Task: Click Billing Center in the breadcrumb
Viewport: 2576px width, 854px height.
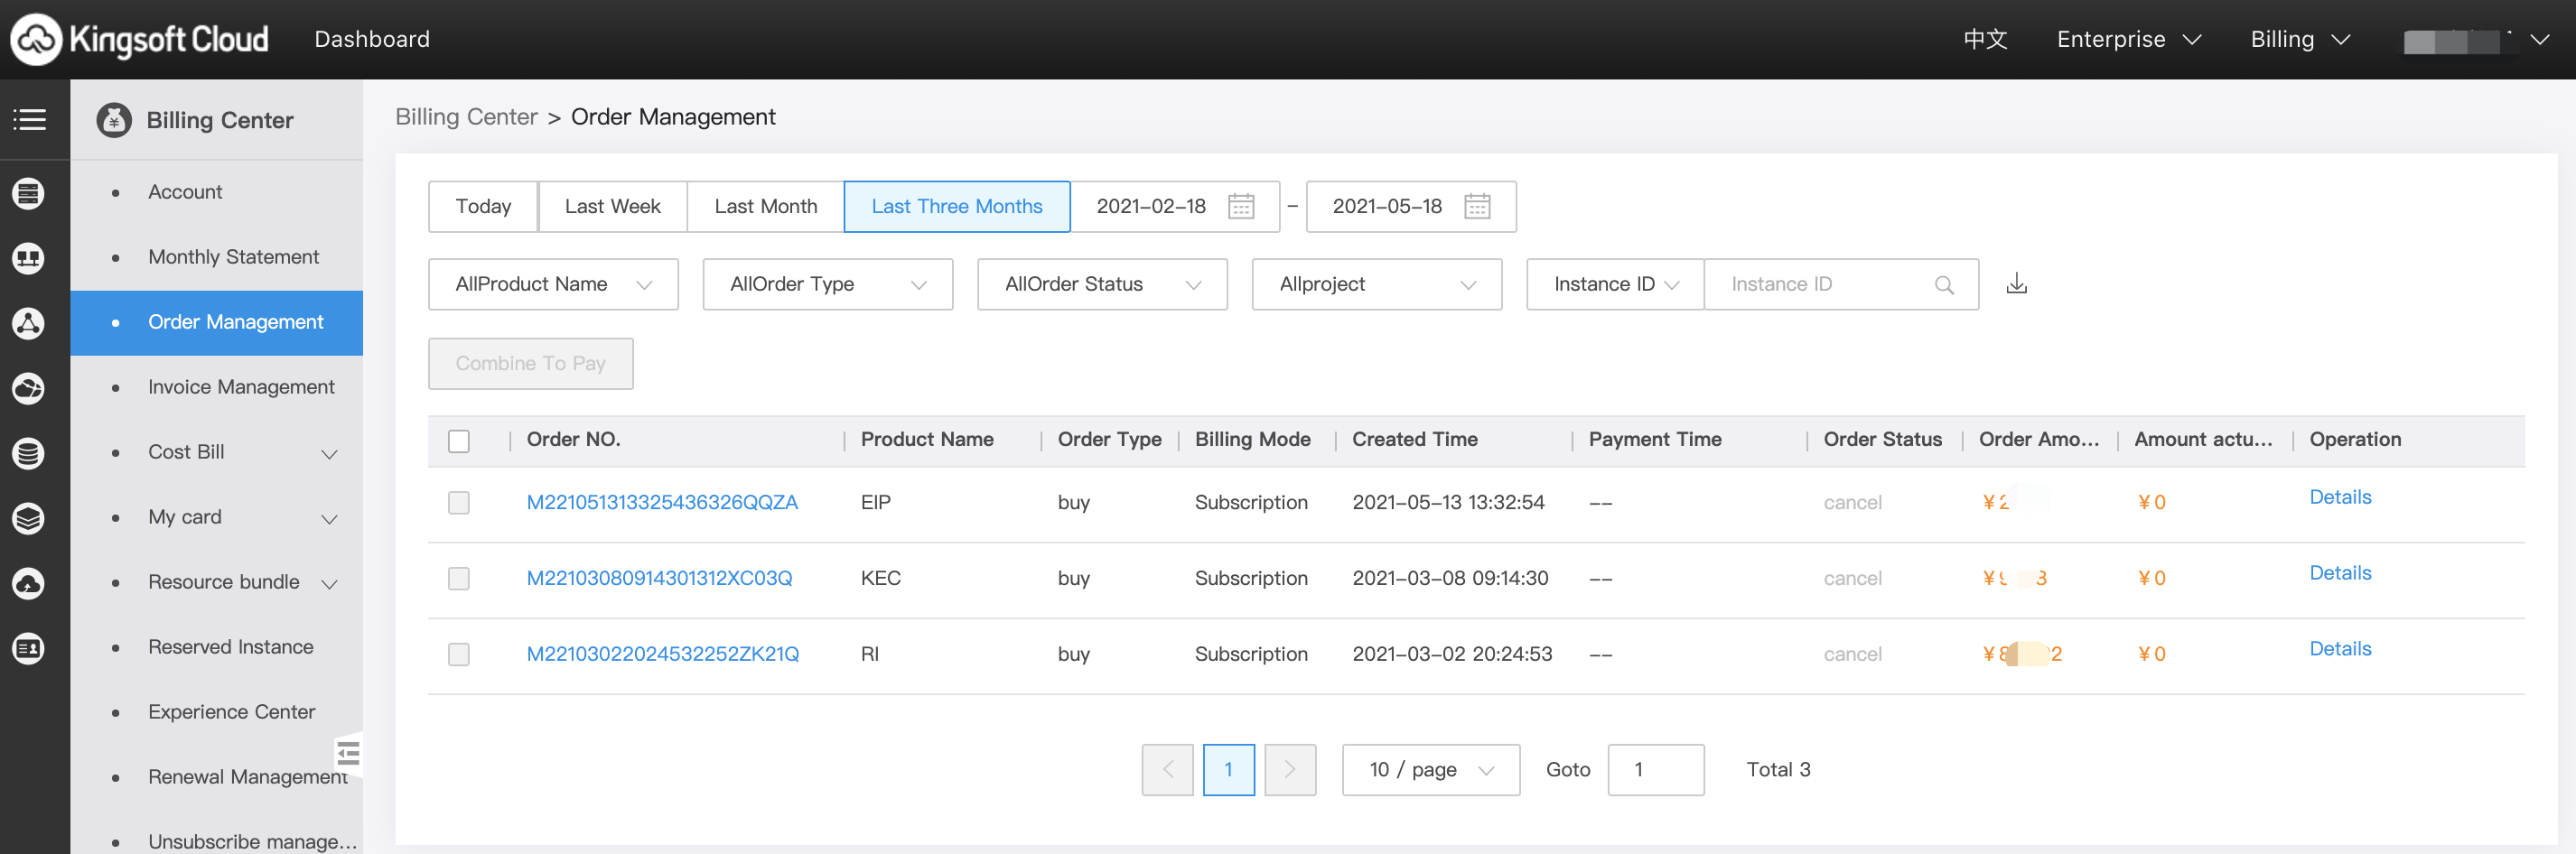Action: coord(466,117)
